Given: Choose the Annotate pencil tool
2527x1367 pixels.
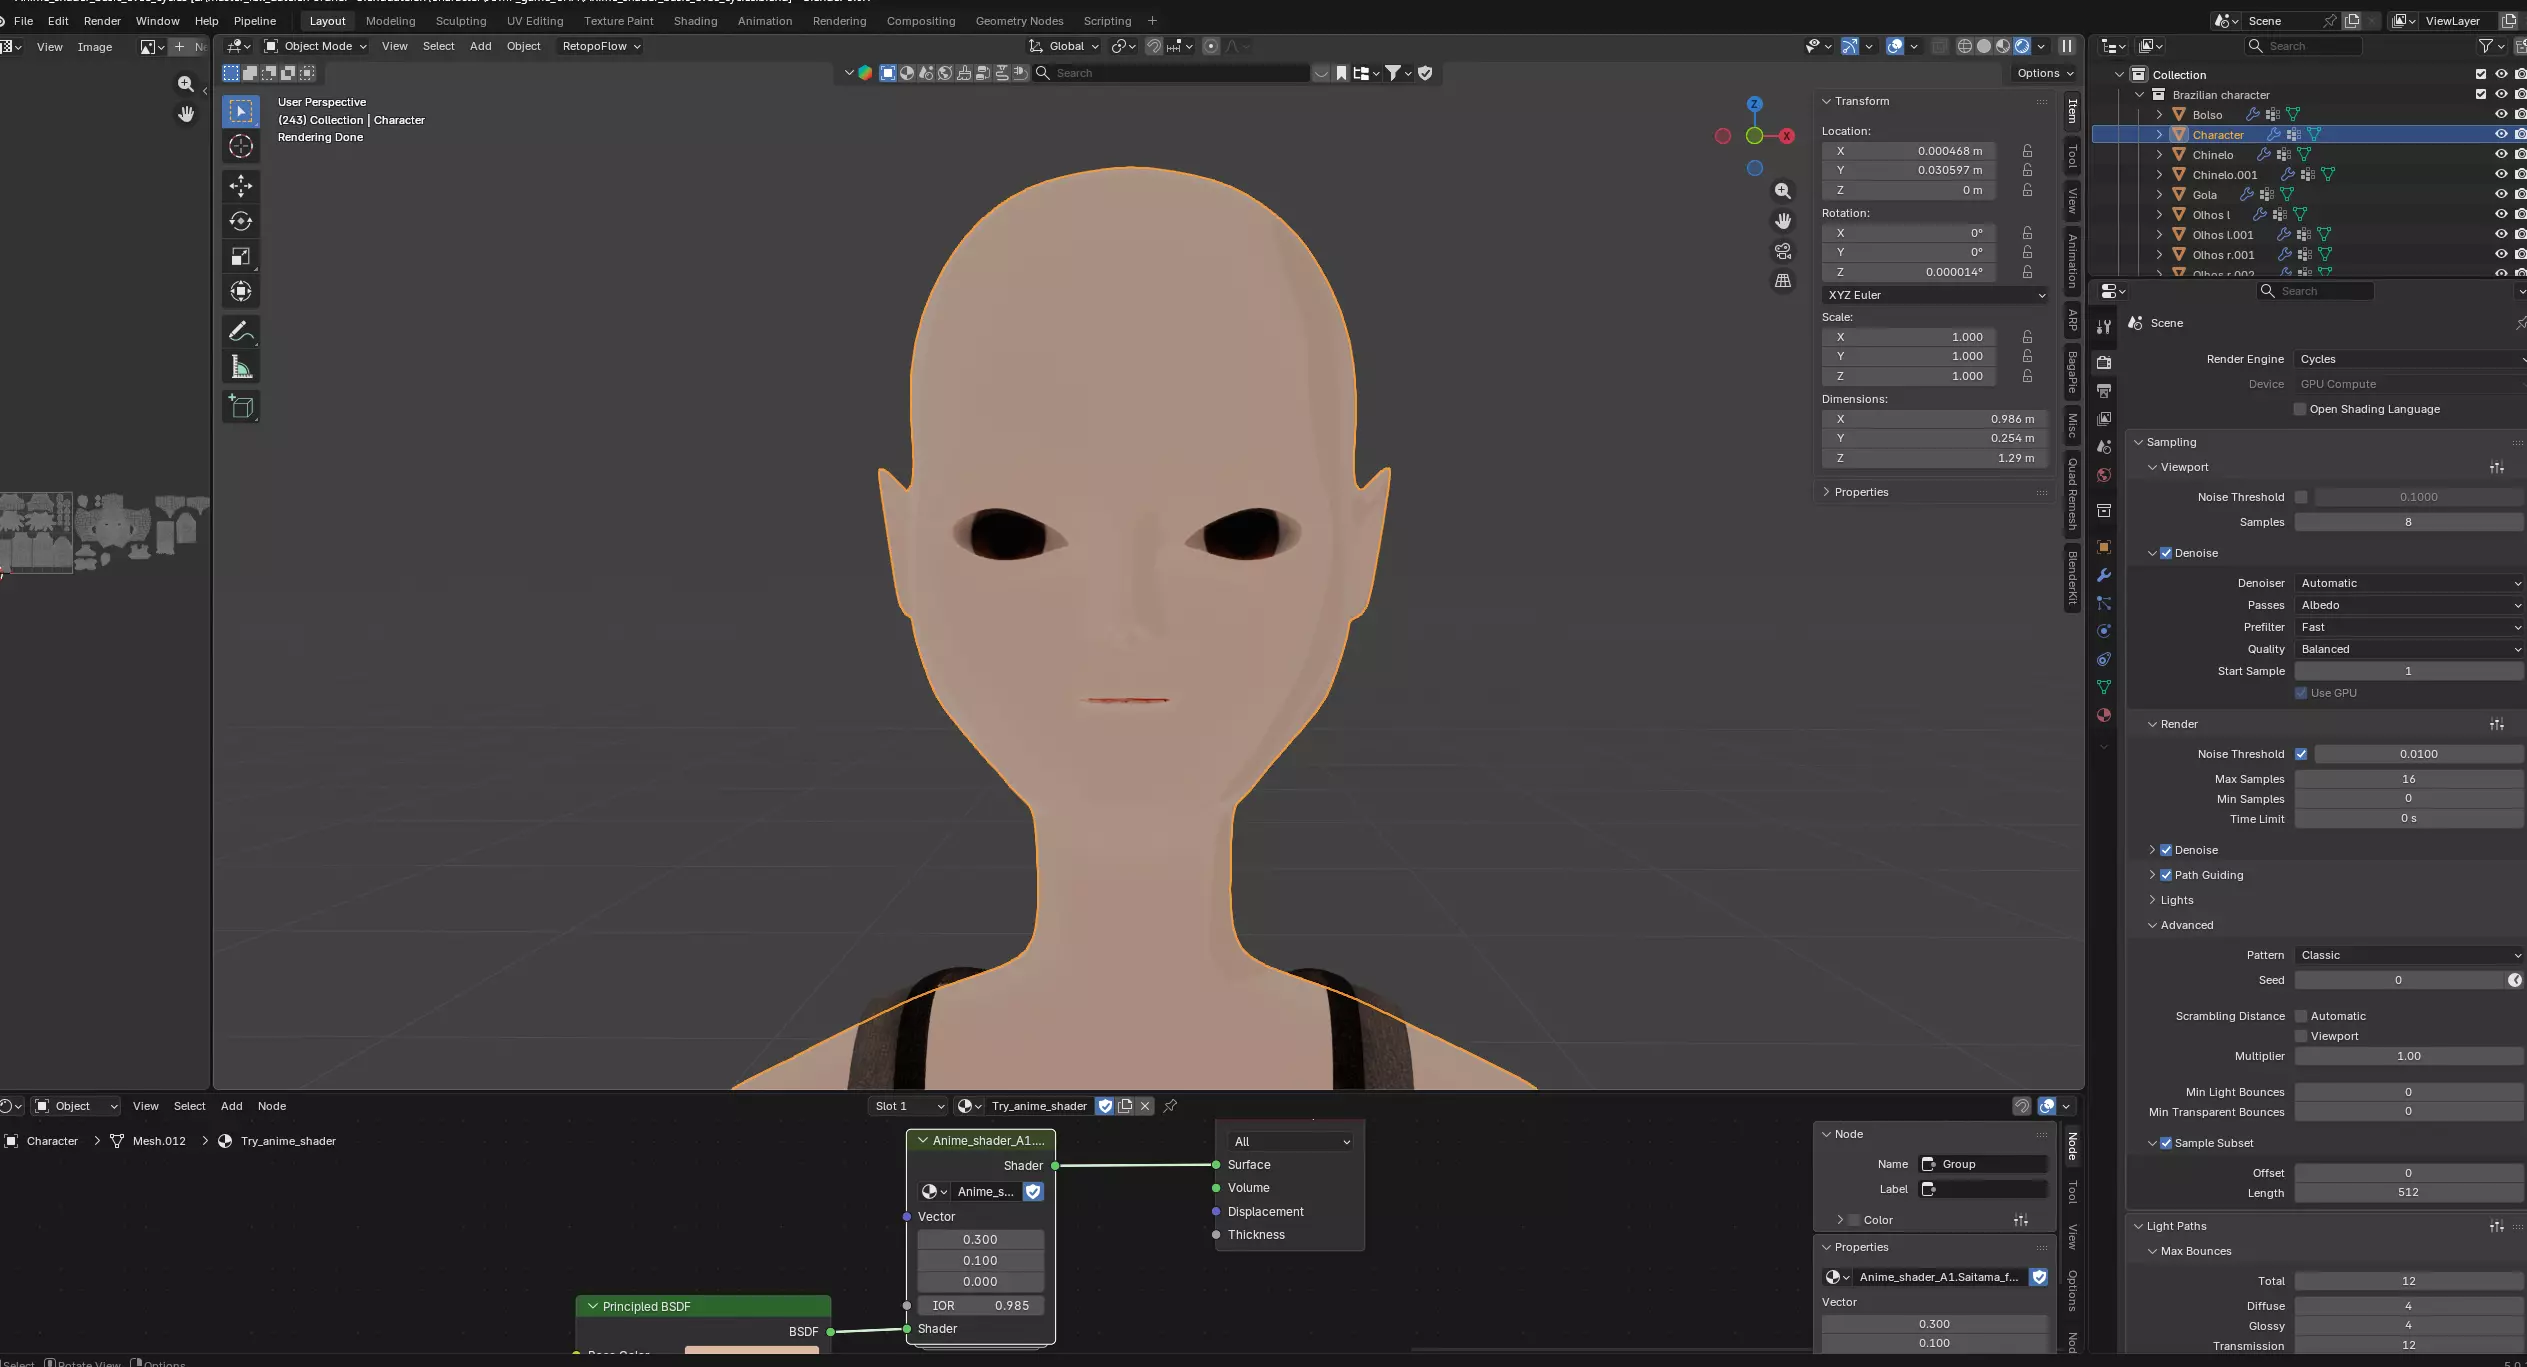Looking at the screenshot, I should [241, 331].
